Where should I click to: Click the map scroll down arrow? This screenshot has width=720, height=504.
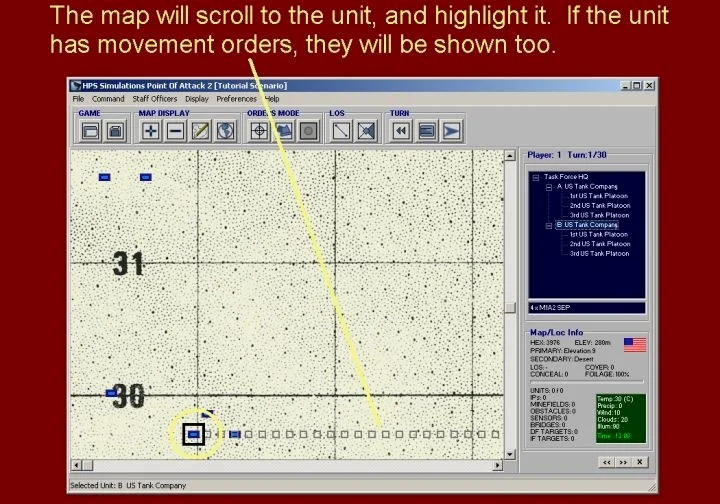pos(510,454)
